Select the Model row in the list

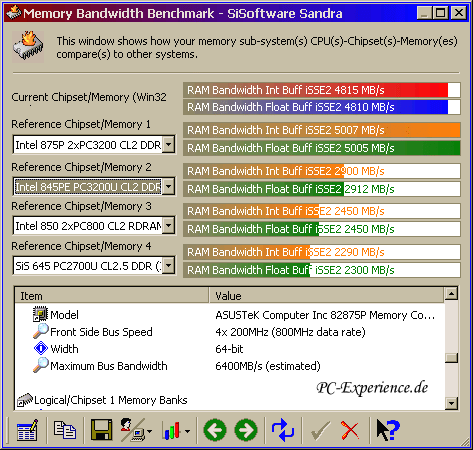pos(64,315)
